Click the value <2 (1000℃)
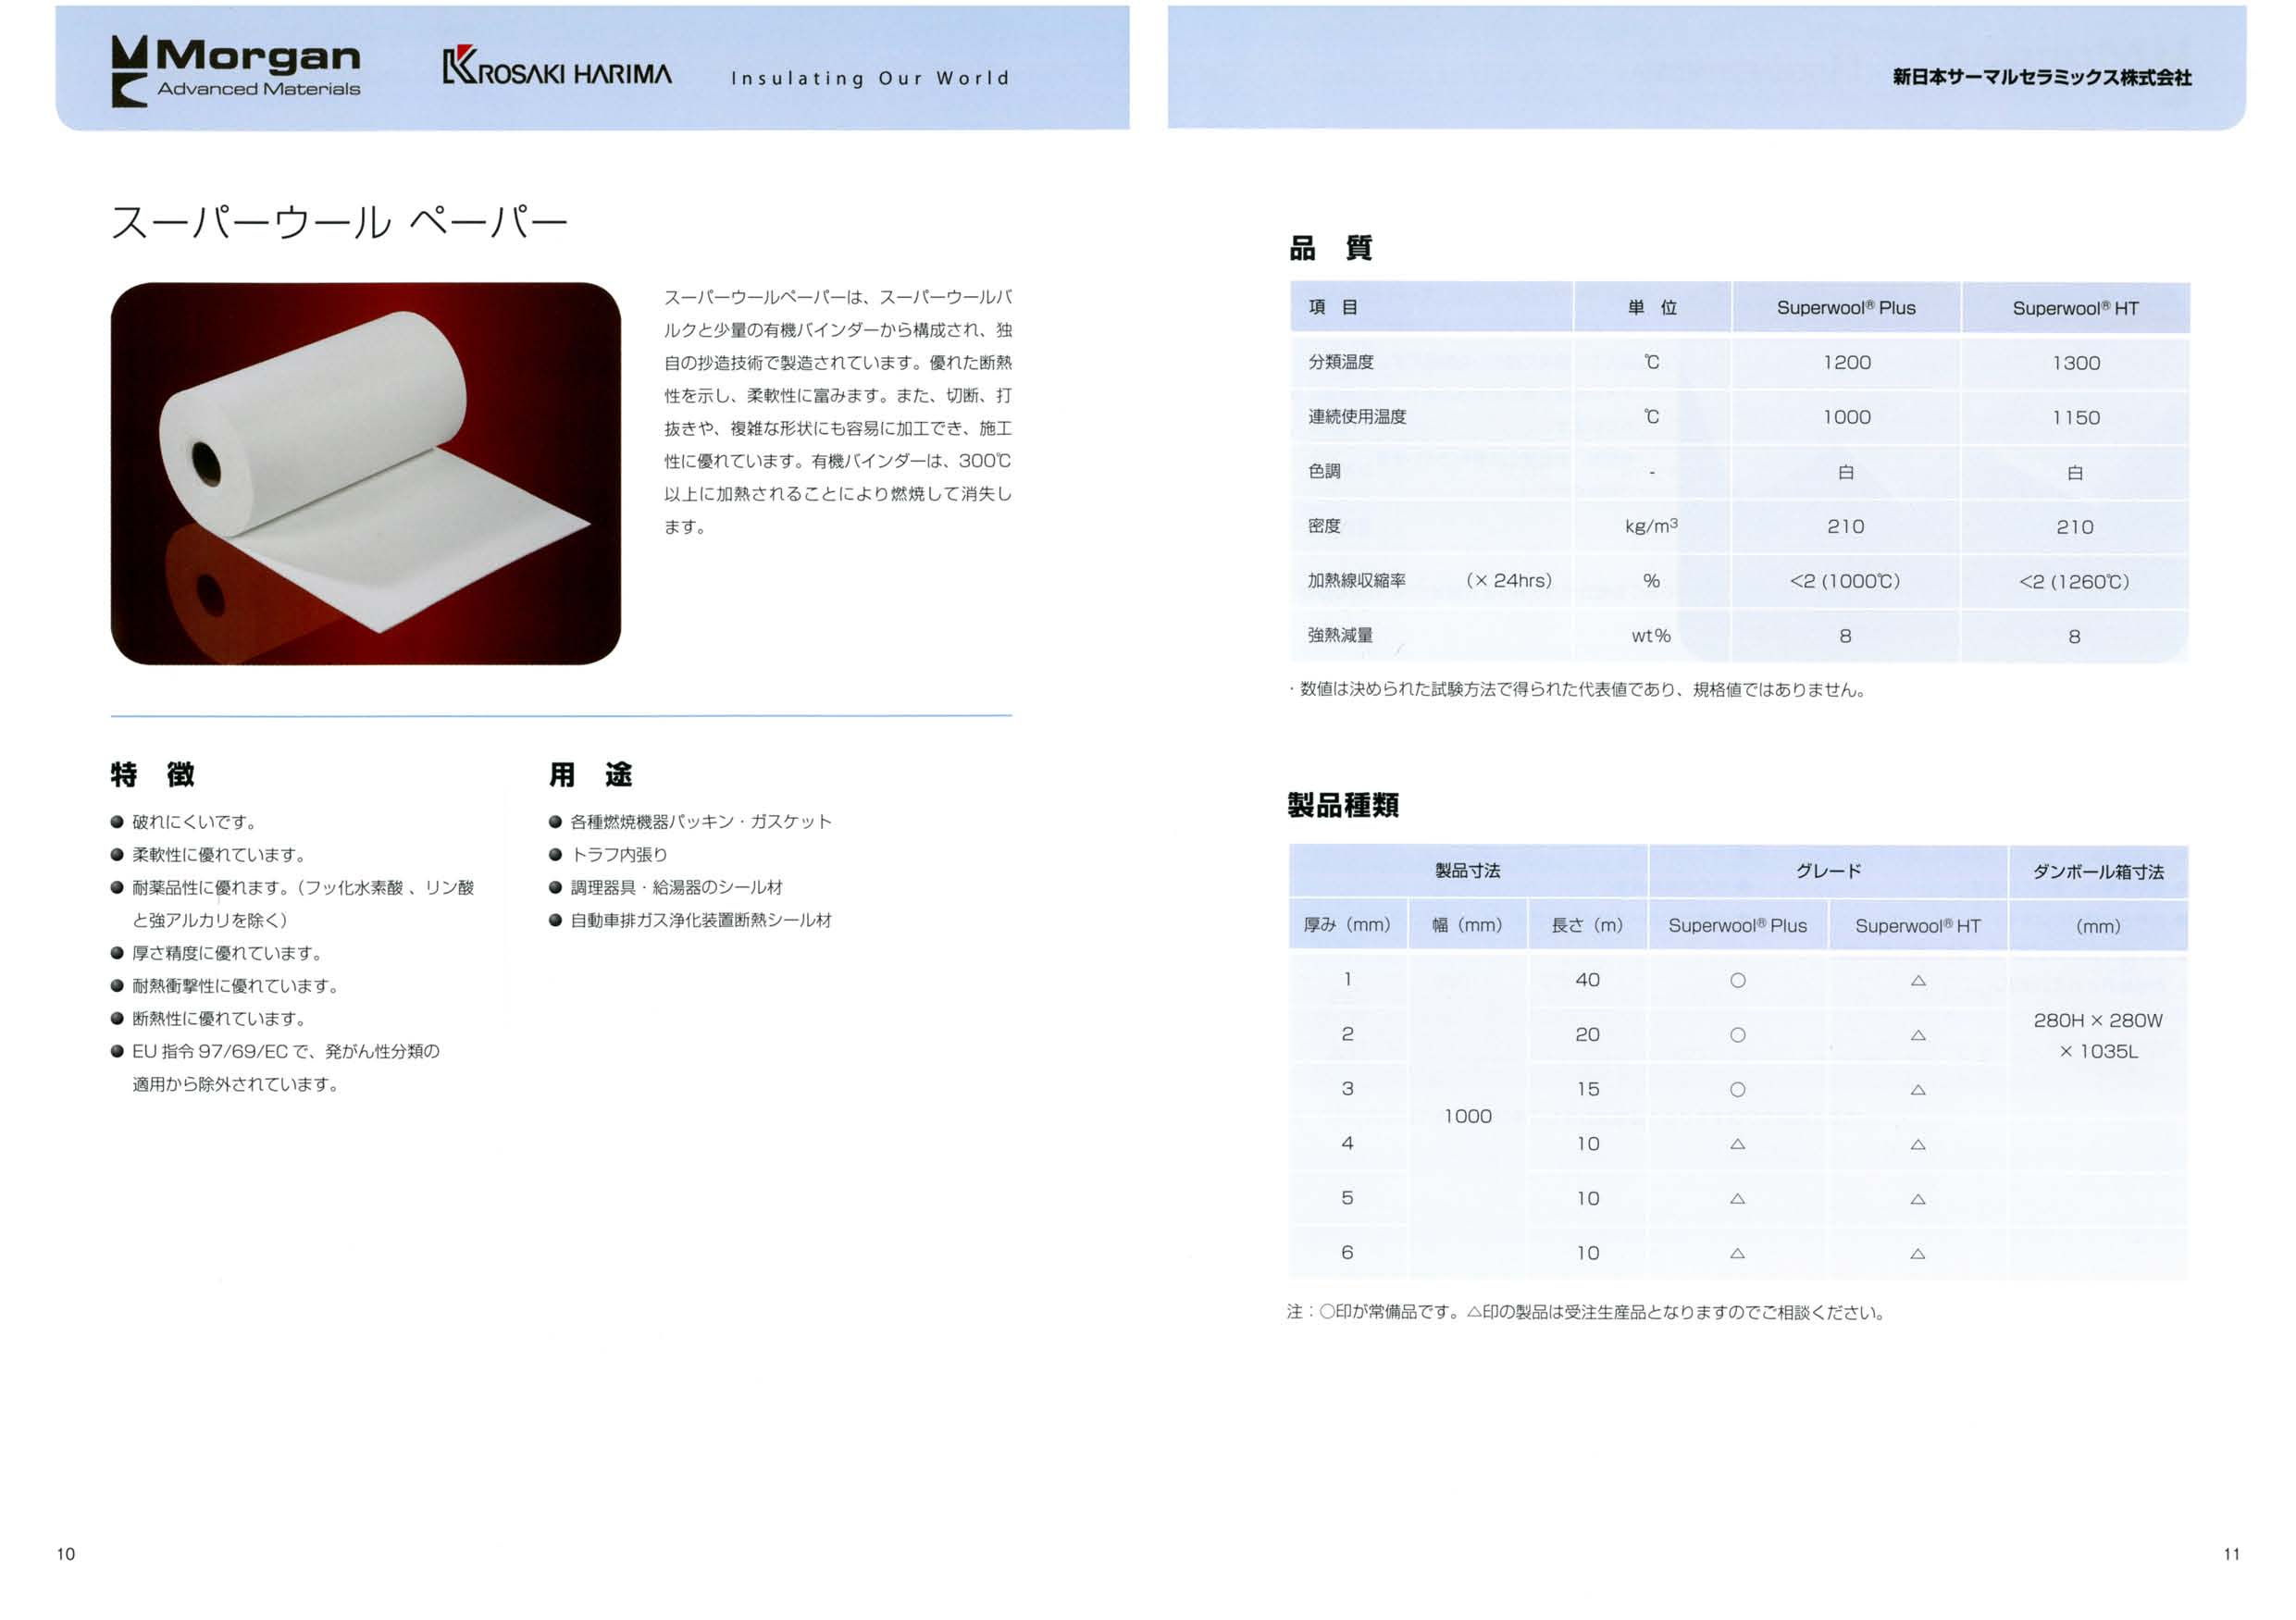The image size is (2296, 1620). [x=1845, y=581]
